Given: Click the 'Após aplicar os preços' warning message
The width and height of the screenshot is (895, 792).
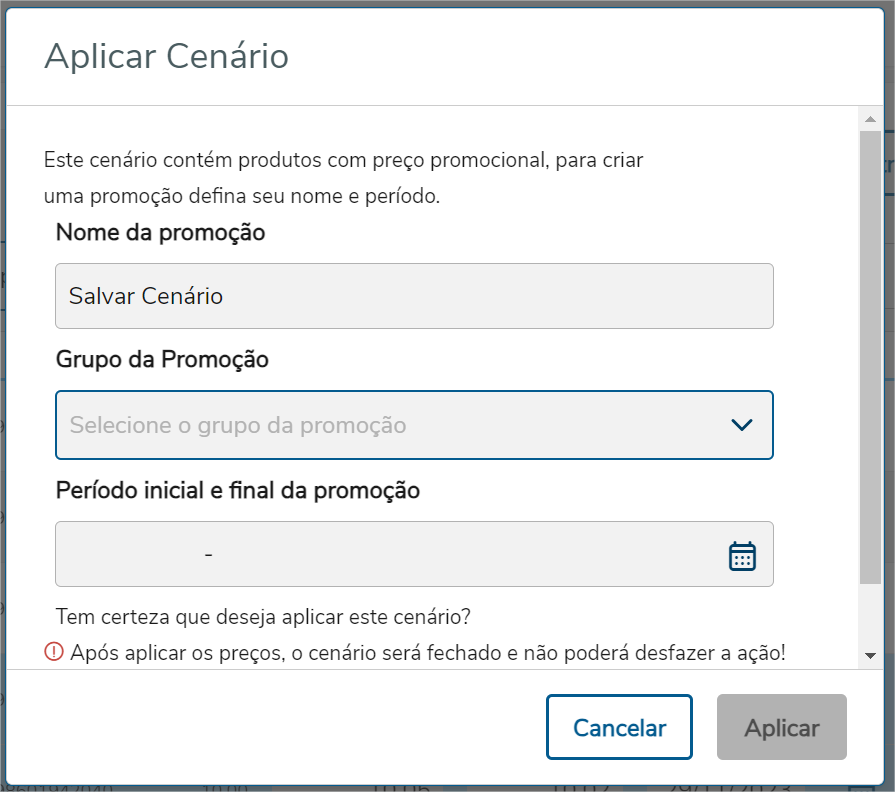Looking at the screenshot, I should point(428,653).
